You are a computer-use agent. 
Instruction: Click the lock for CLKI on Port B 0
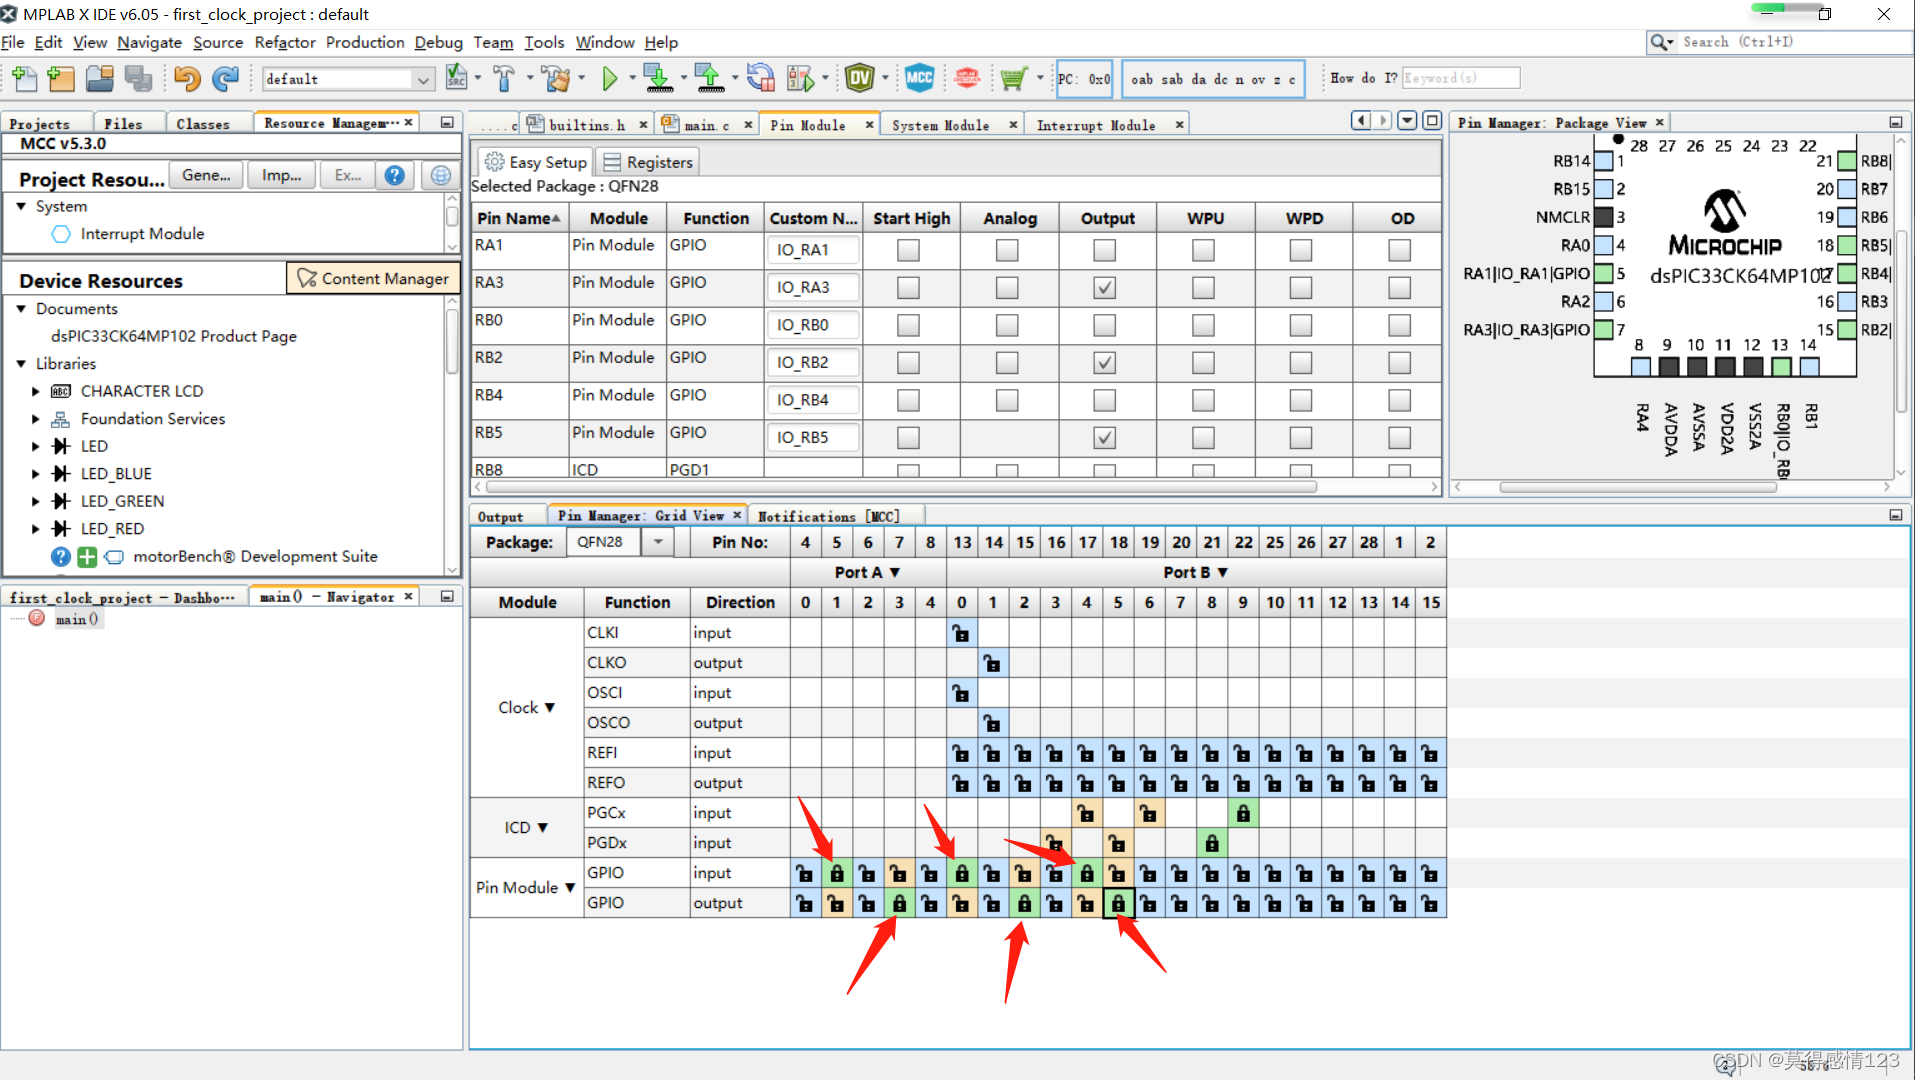click(x=961, y=633)
